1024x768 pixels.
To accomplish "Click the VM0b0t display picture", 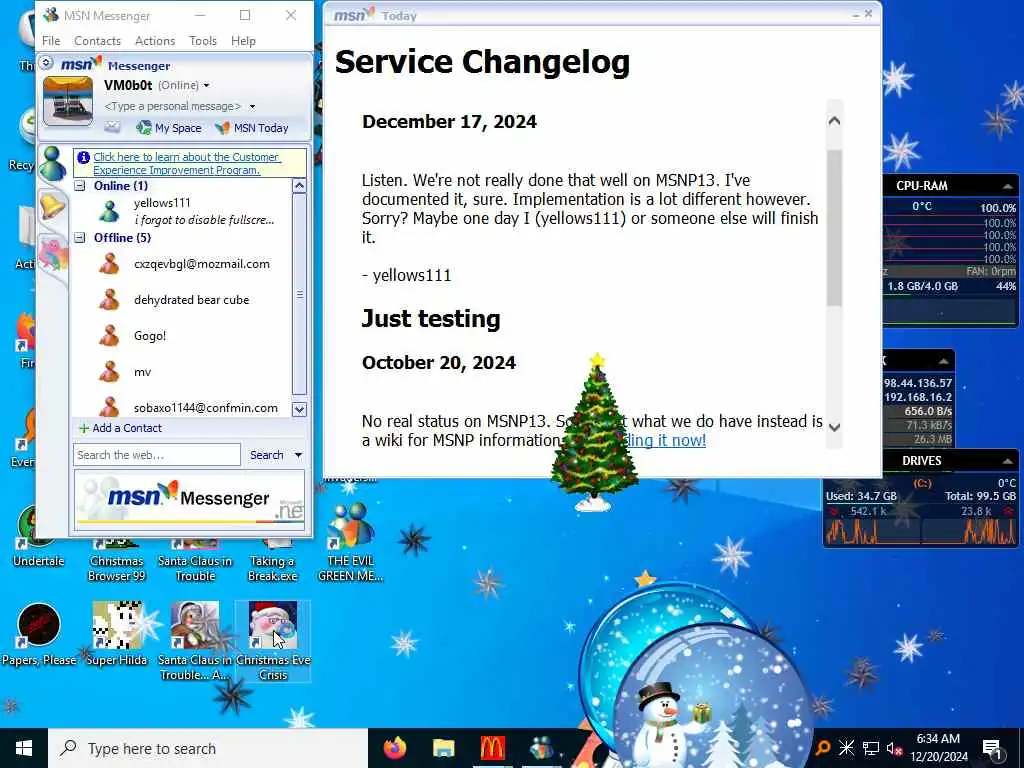I will (x=68, y=101).
